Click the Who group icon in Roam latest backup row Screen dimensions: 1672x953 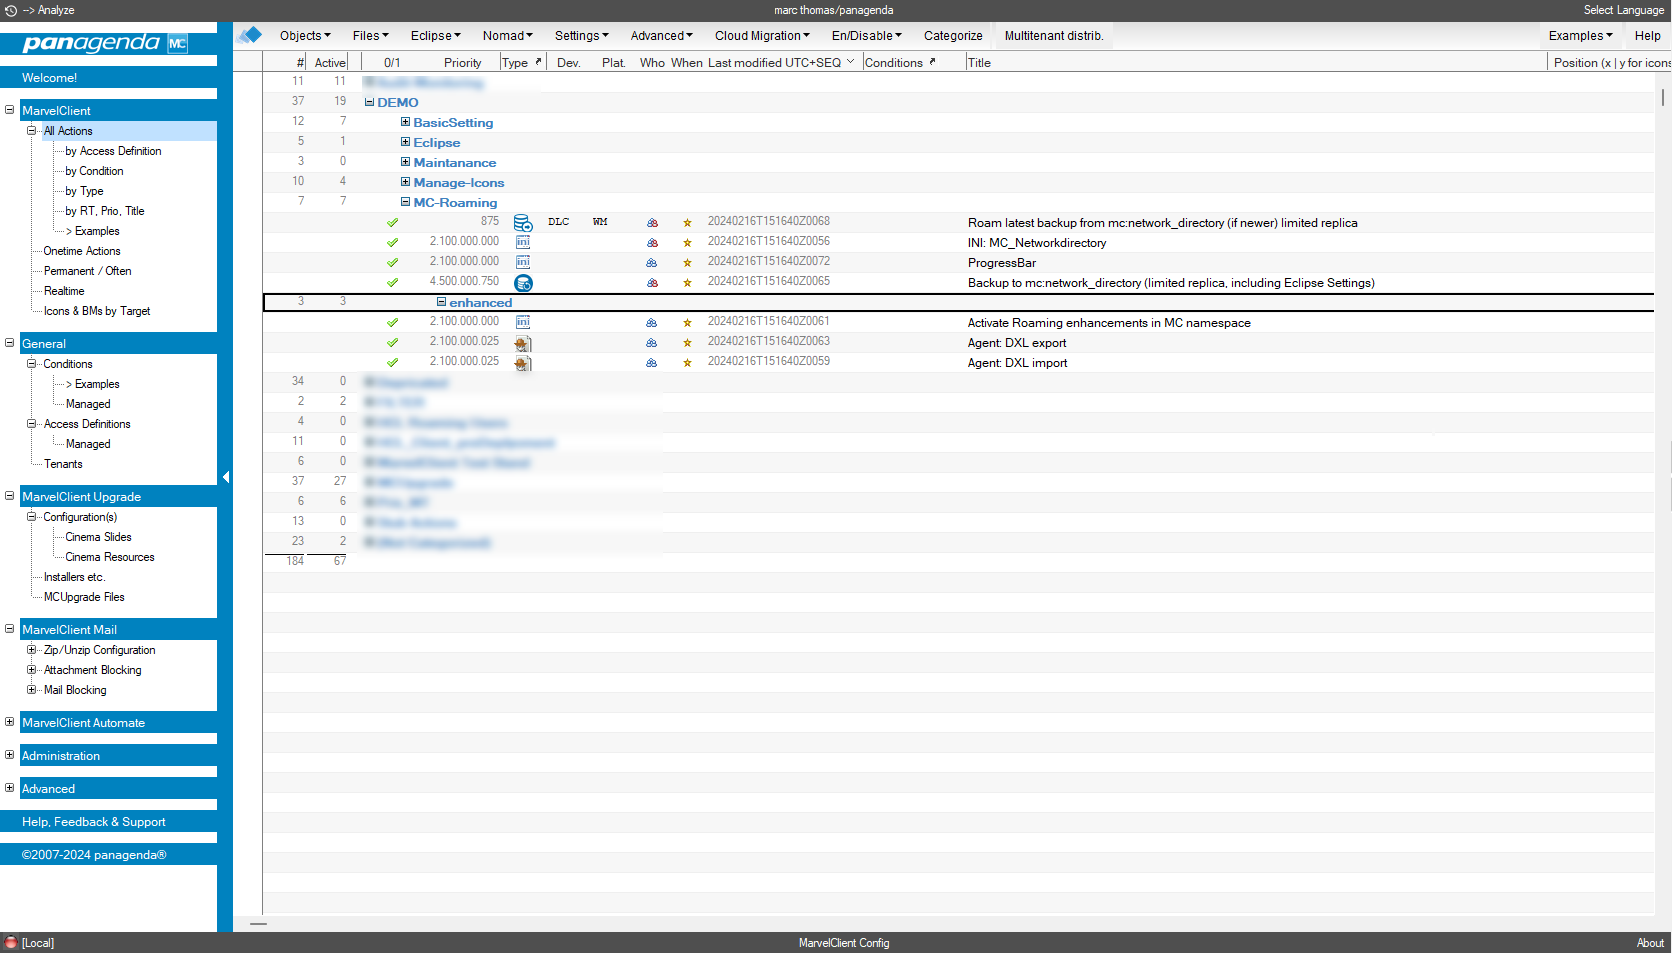point(652,223)
